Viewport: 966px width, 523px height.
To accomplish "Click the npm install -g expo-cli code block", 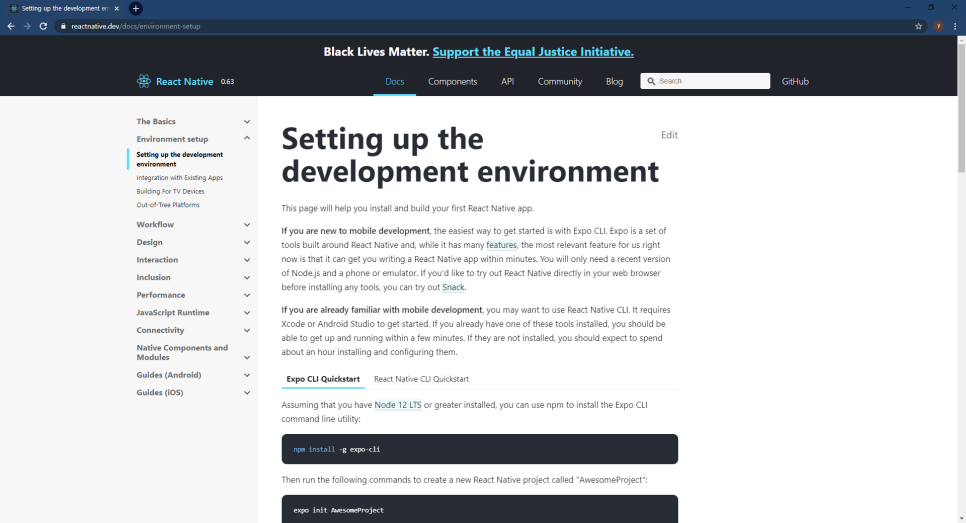I will (479, 449).
